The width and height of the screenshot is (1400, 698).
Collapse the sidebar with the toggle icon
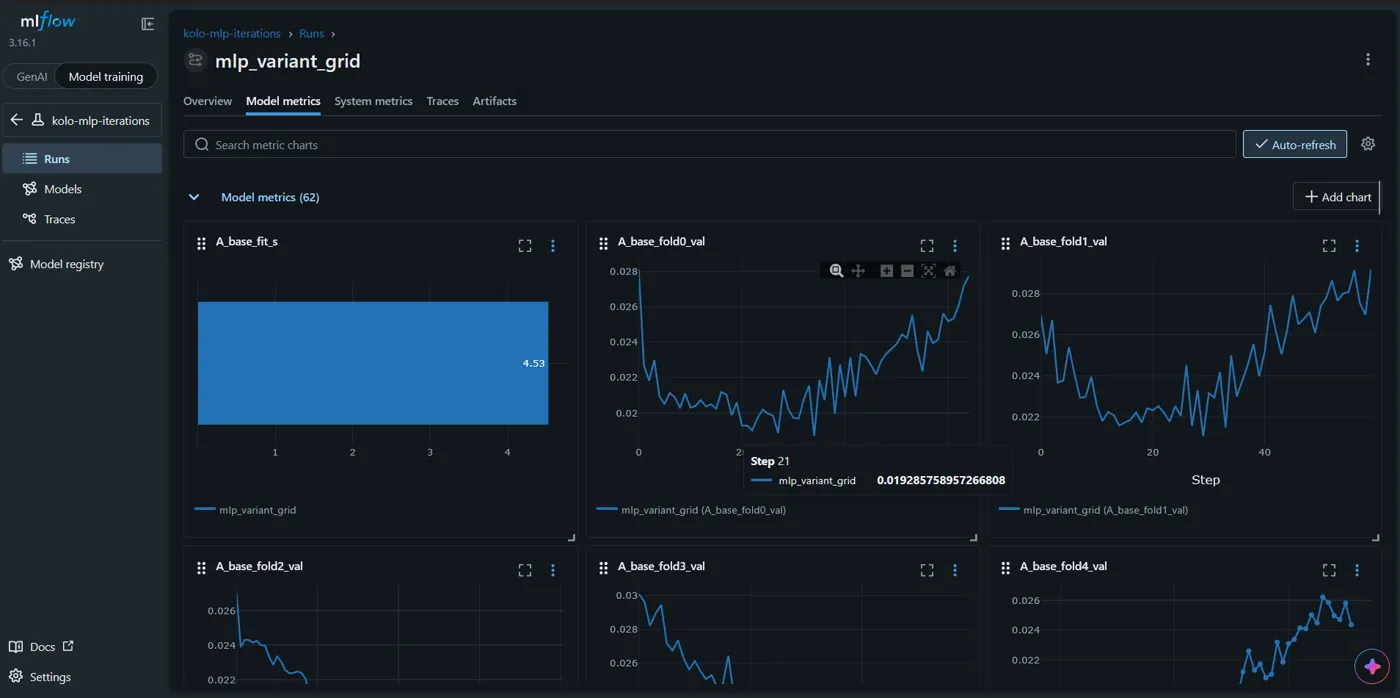[148, 24]
